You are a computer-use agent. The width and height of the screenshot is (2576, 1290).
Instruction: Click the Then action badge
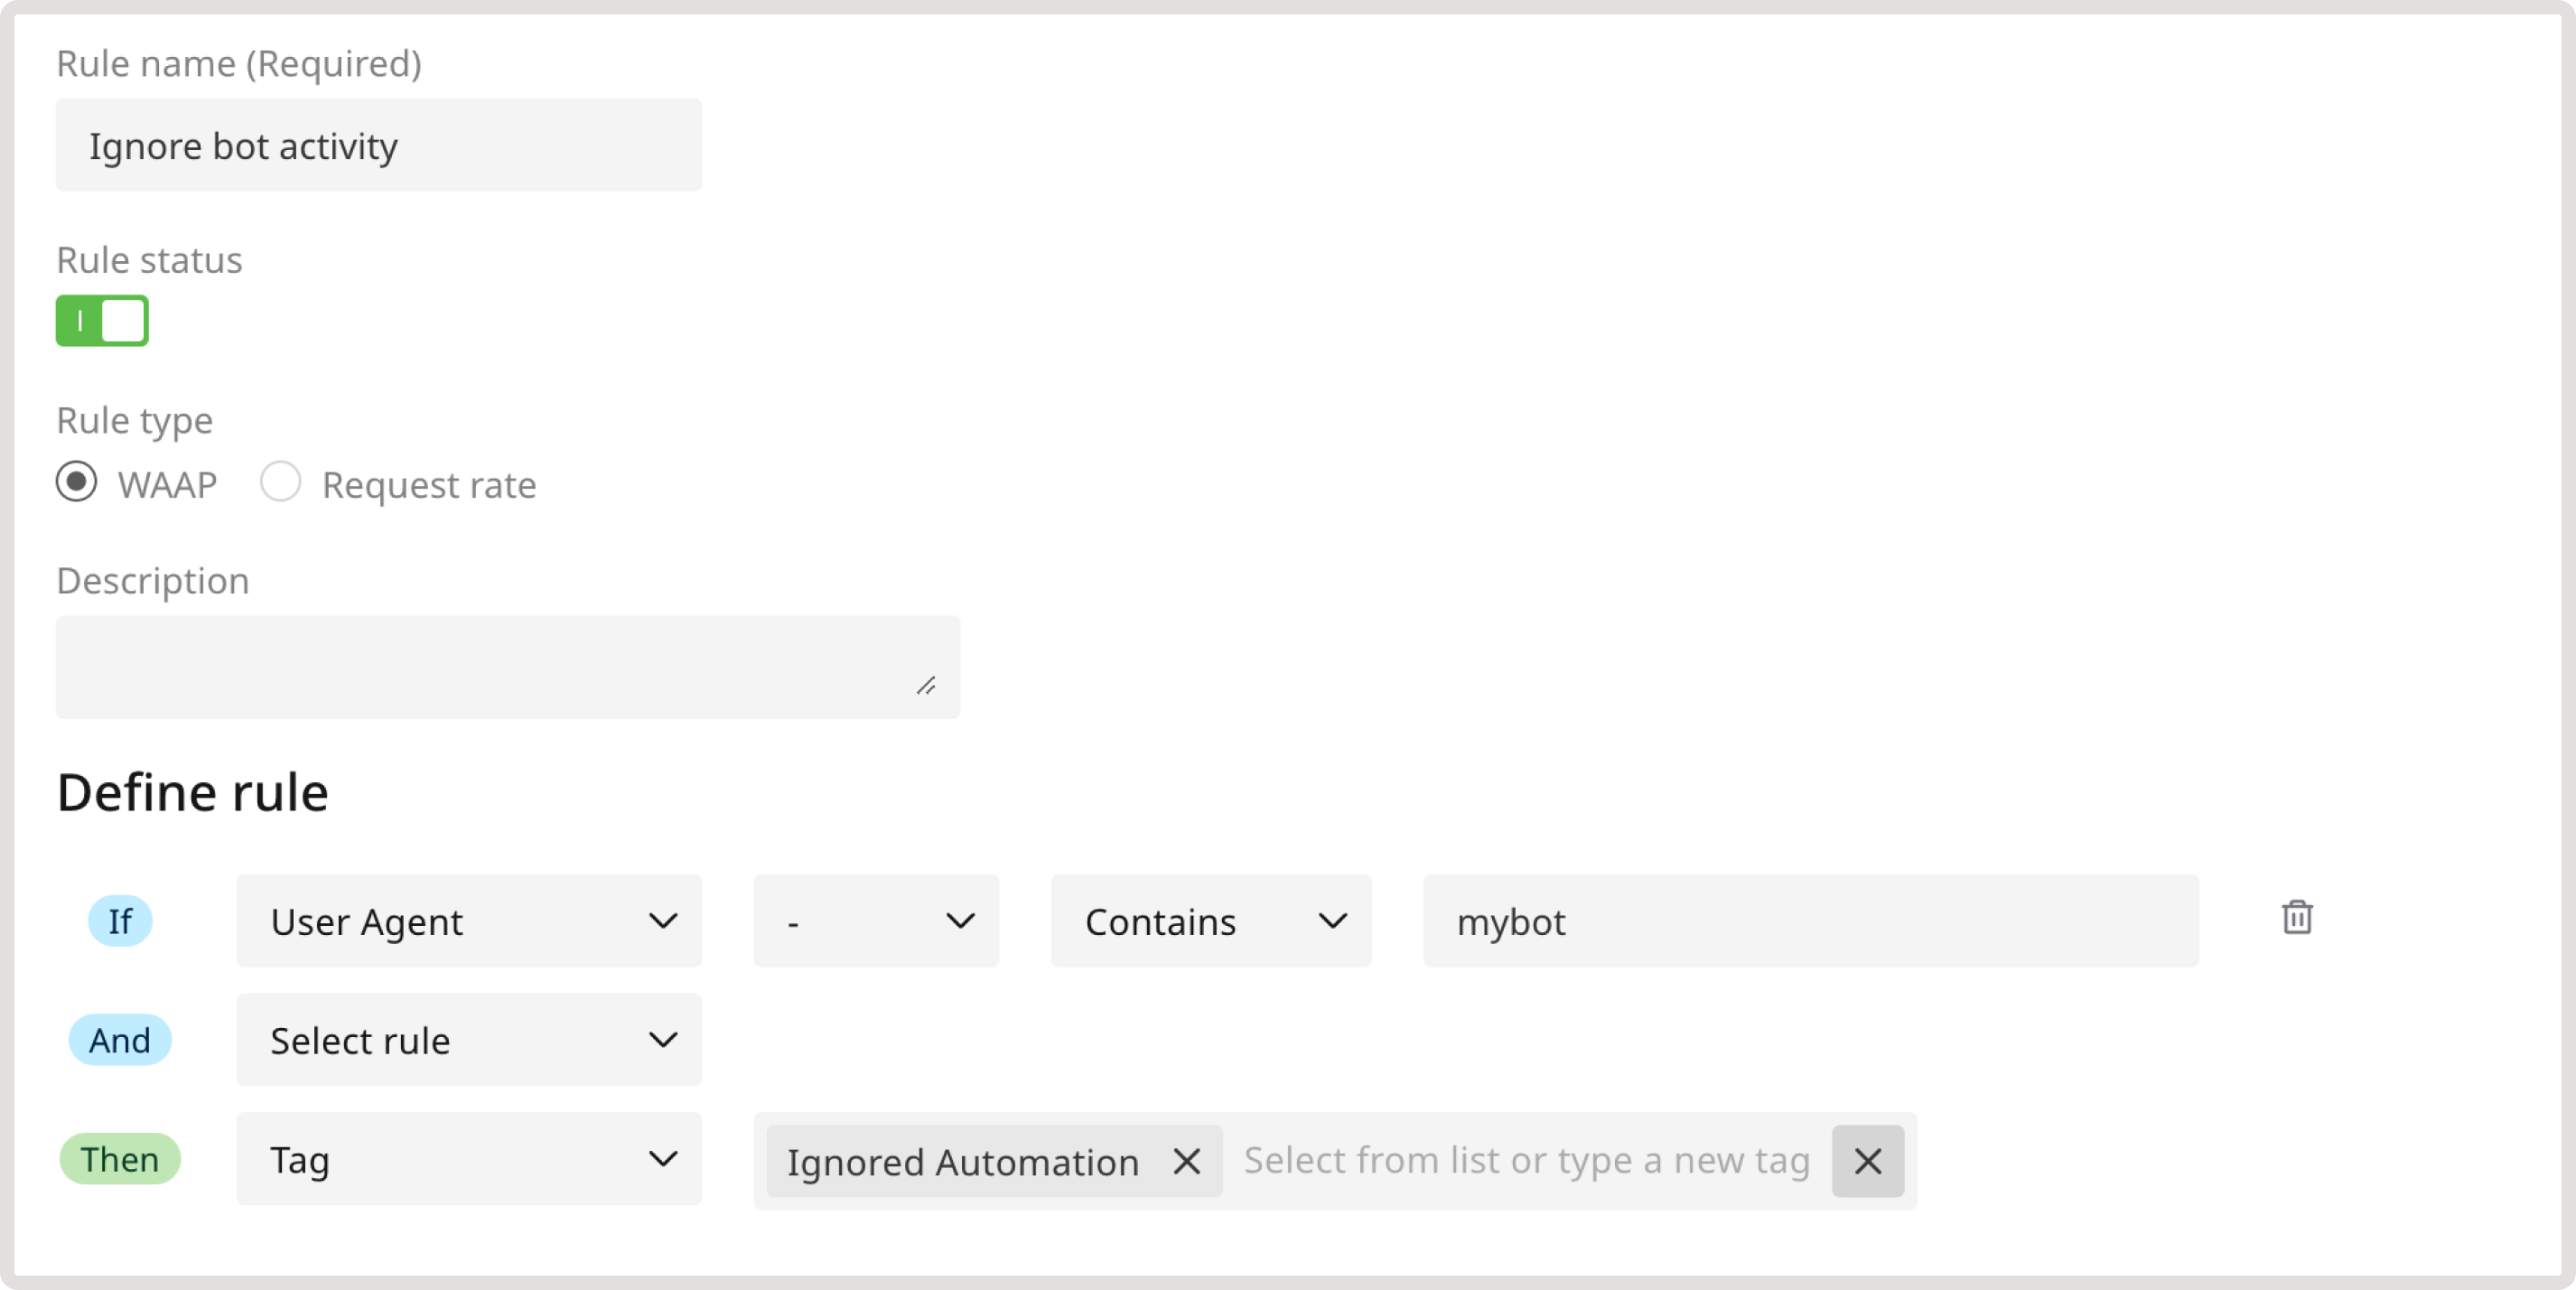pos(120,1159)
